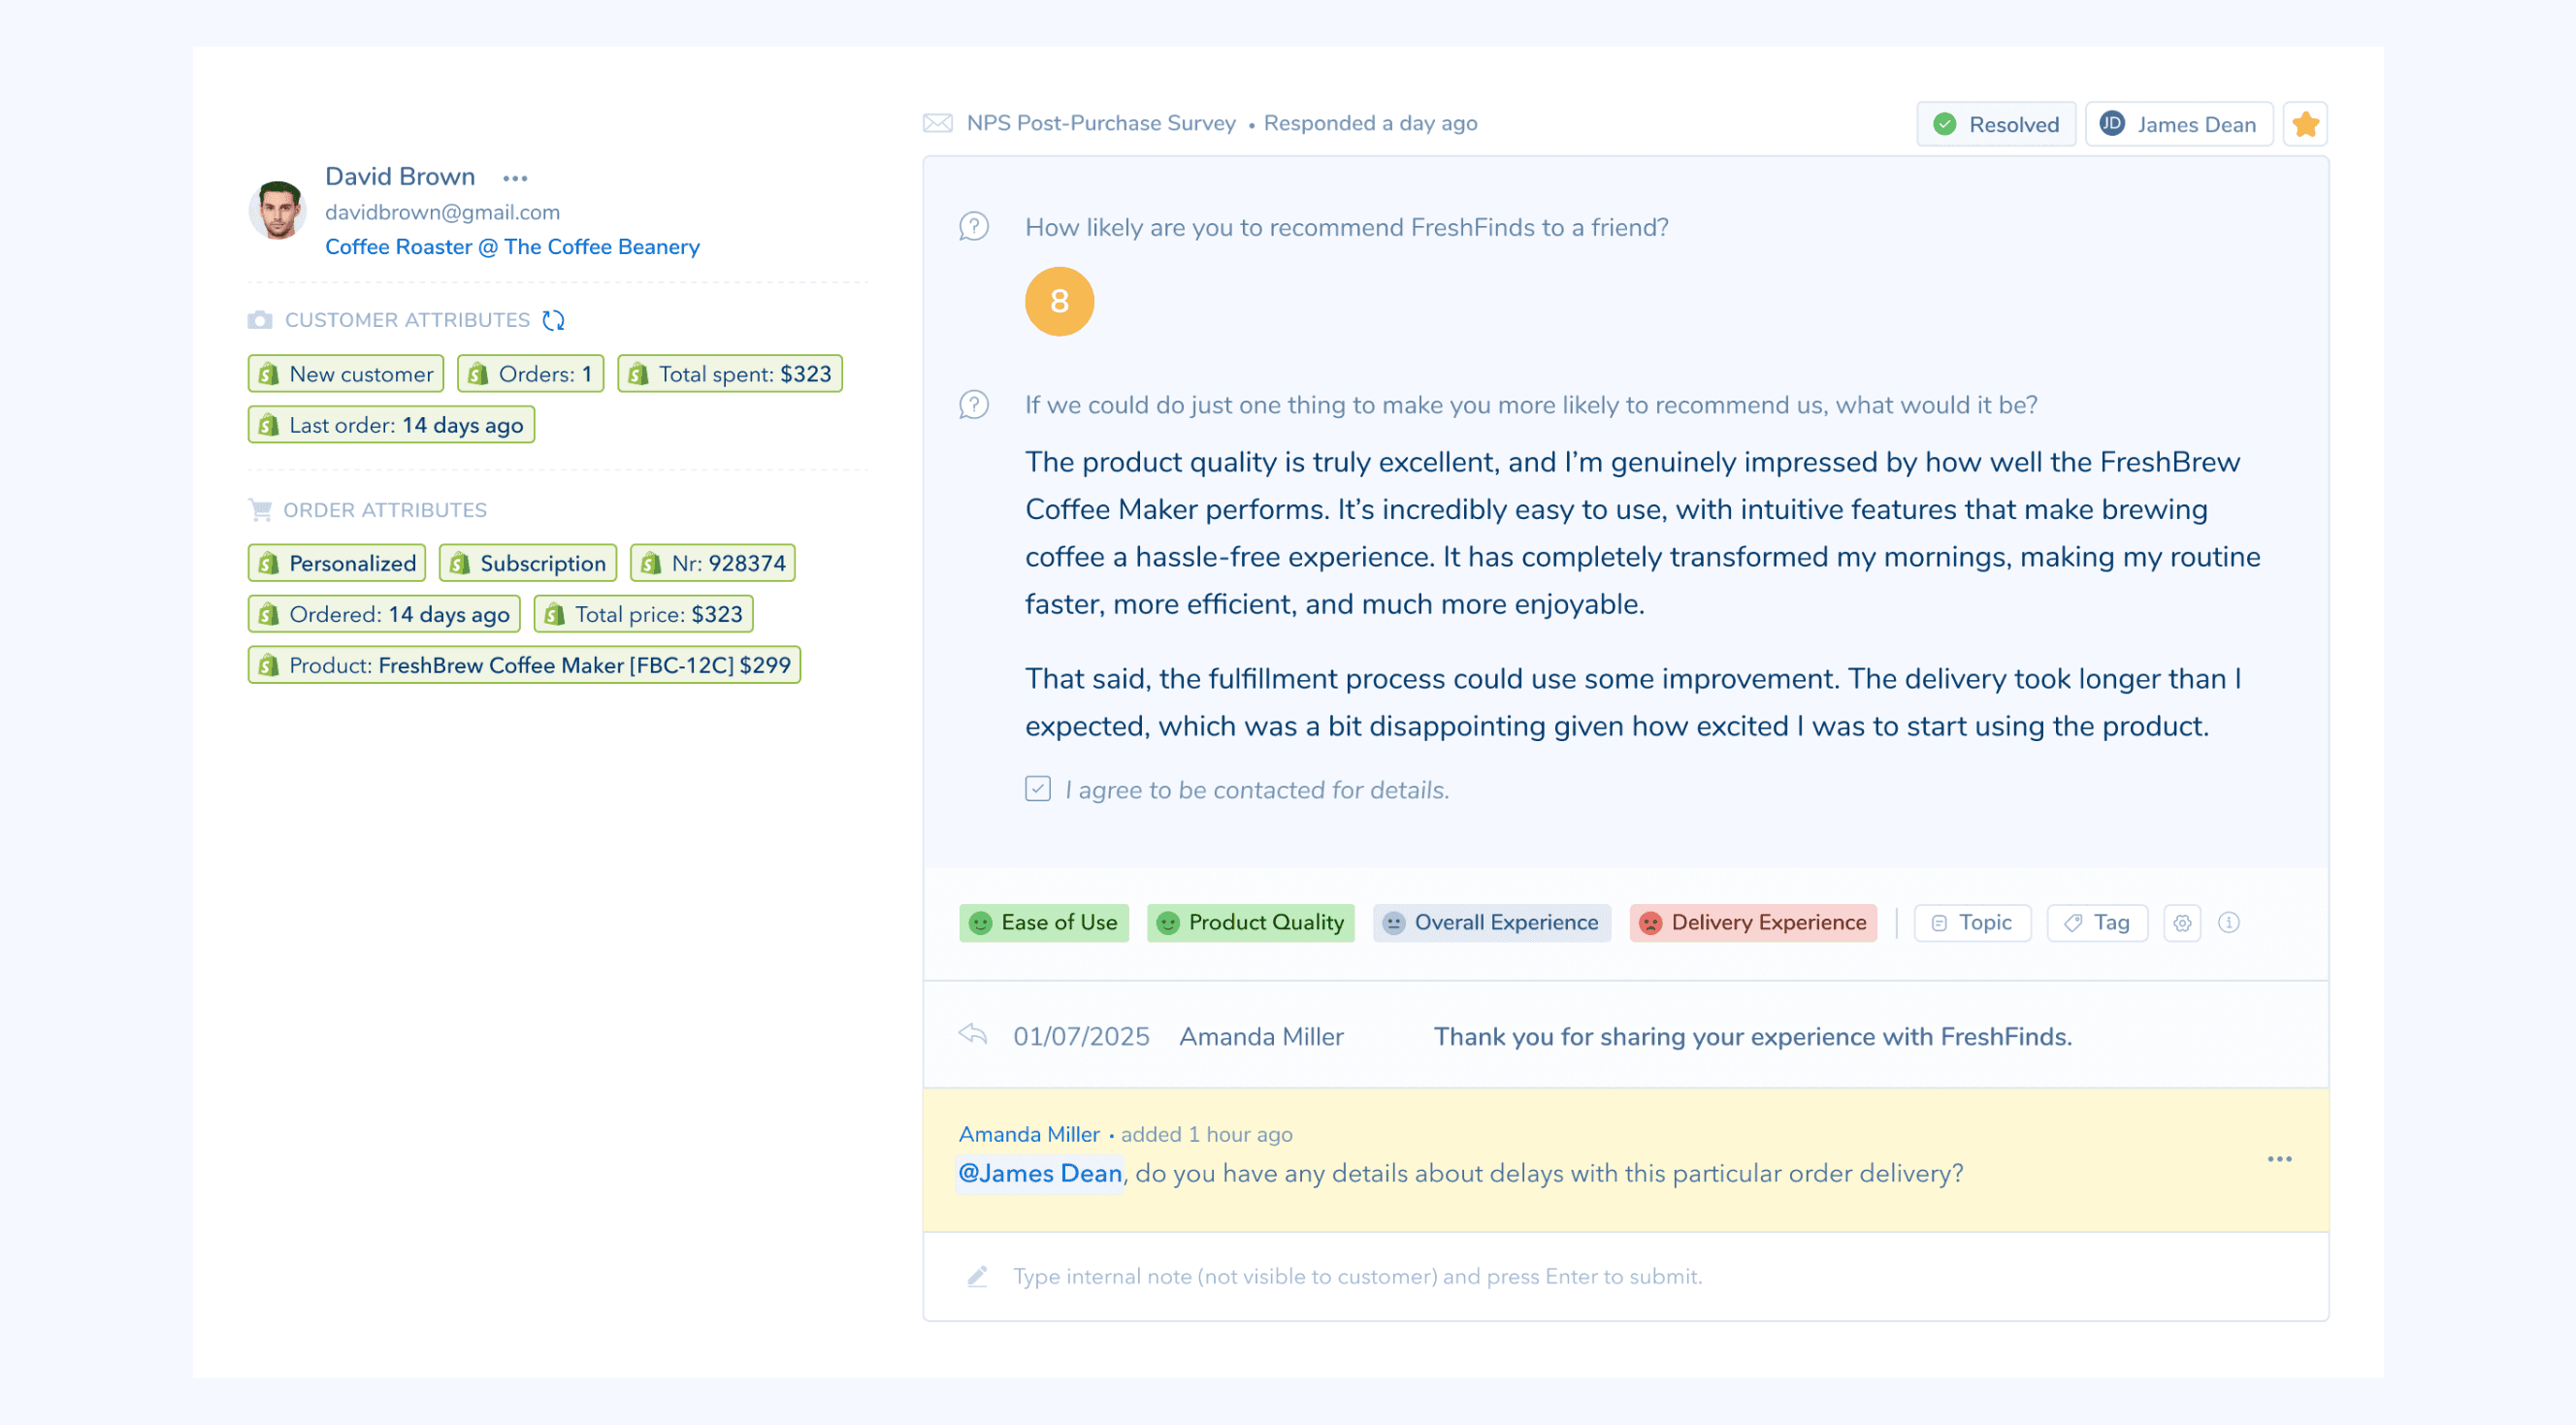Screen dimensions: 2576x1425
Task: Click the internal note input field
Action: click(1355, 1276)
